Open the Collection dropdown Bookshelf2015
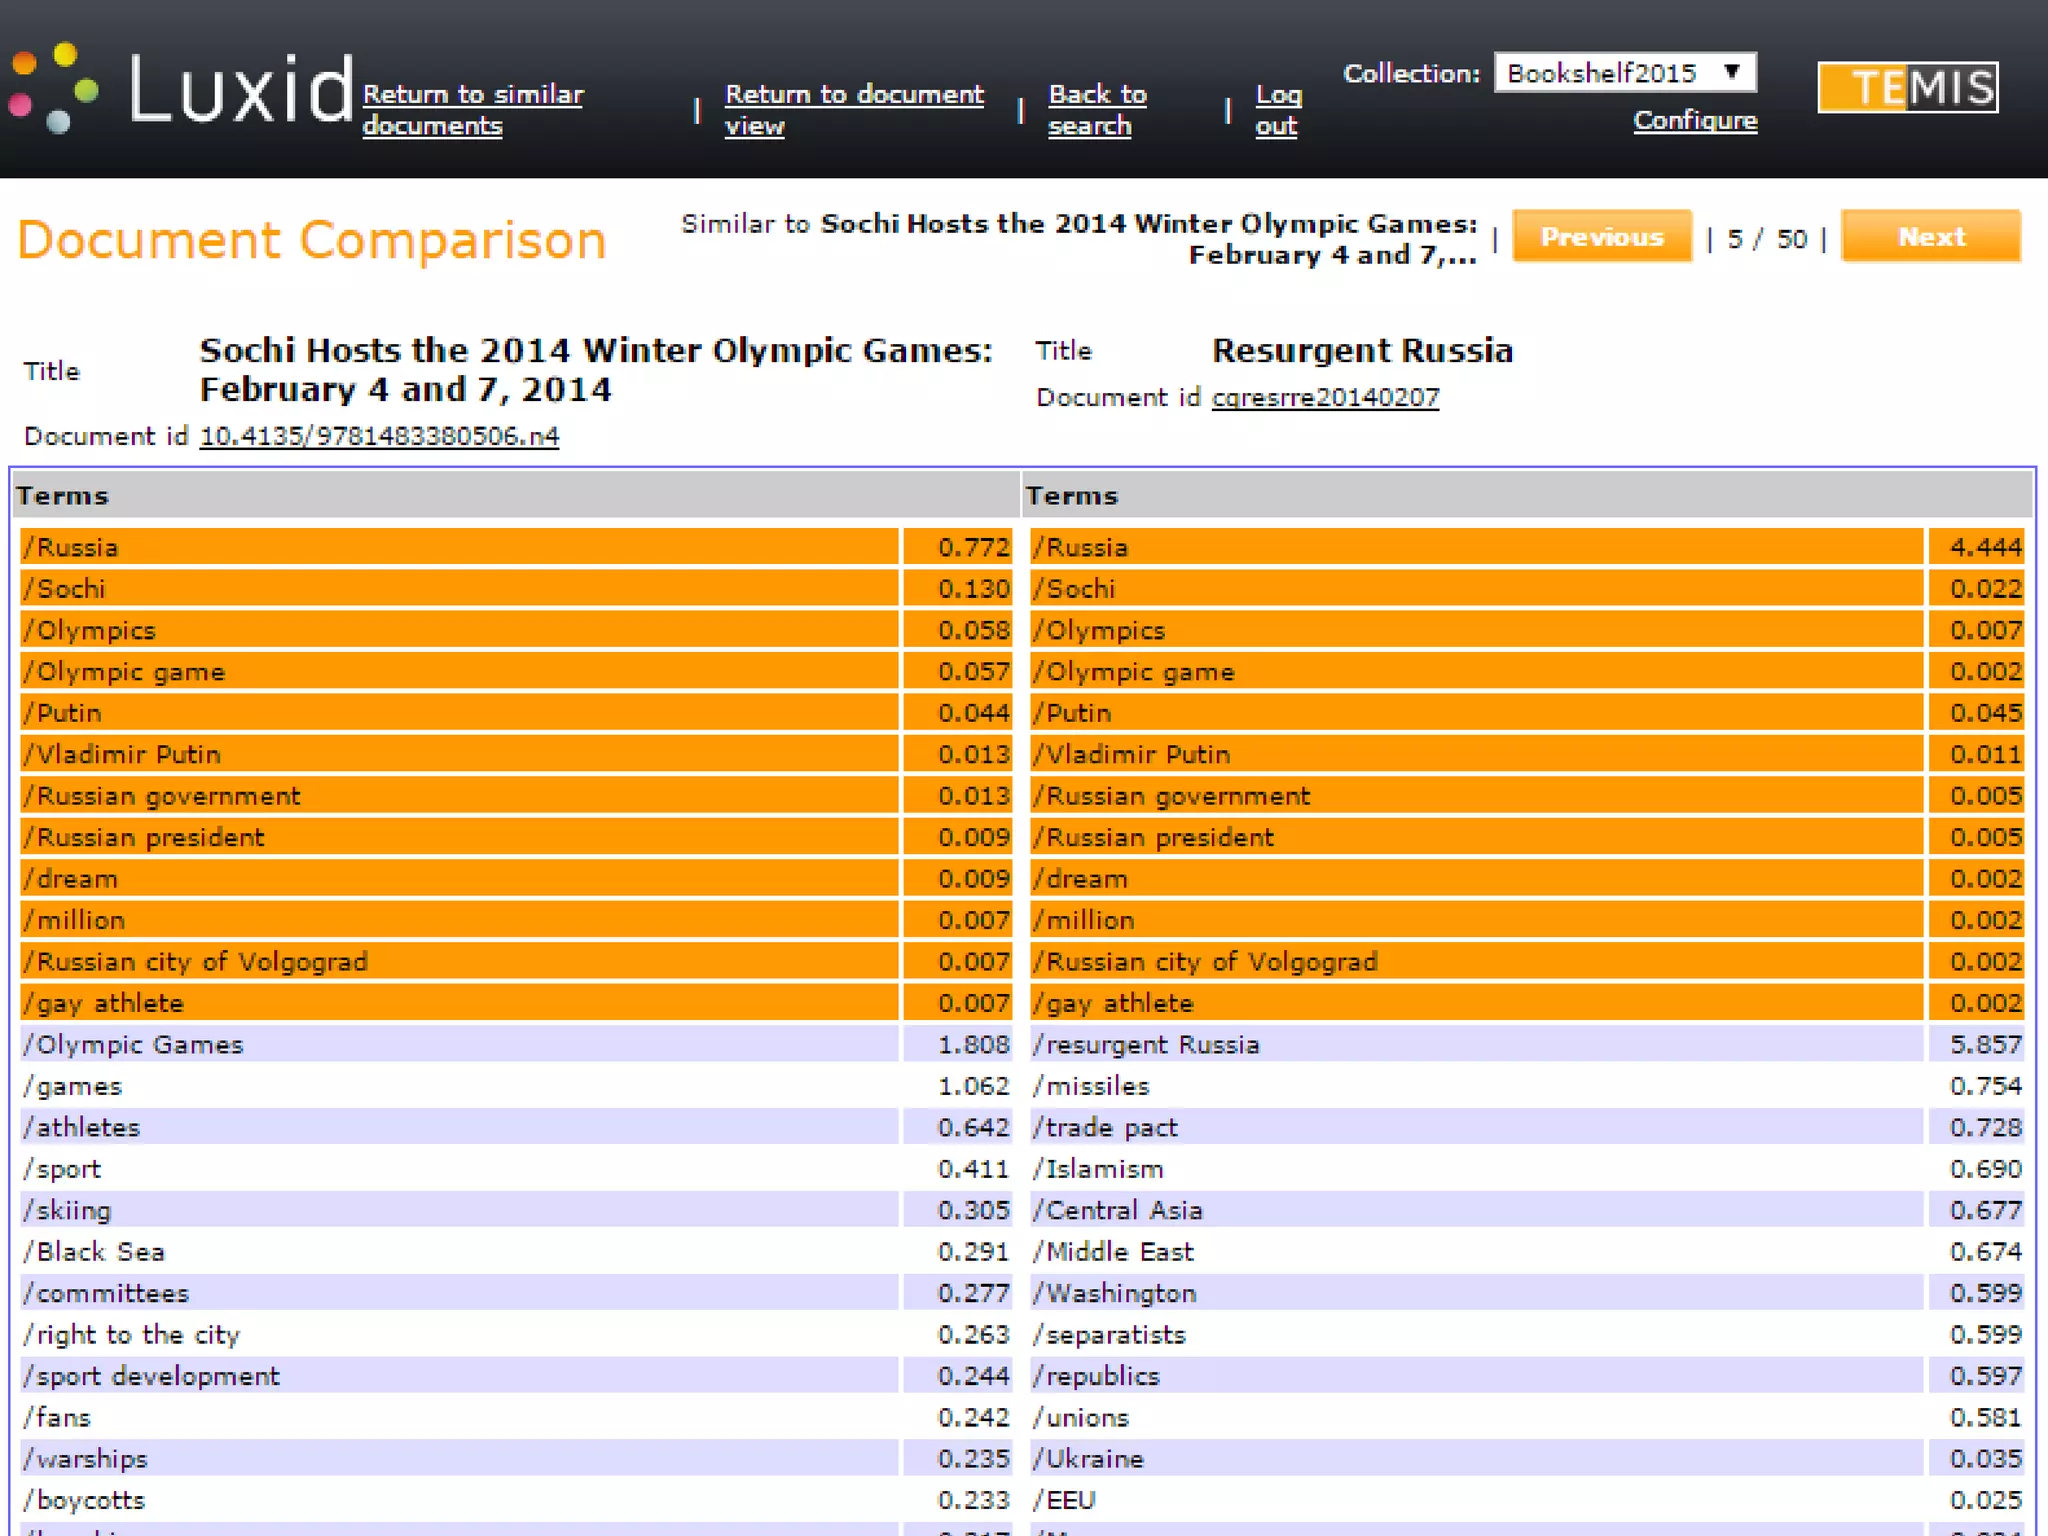The height and width of the screenshot is (1536, 2048). (1624, 73)
